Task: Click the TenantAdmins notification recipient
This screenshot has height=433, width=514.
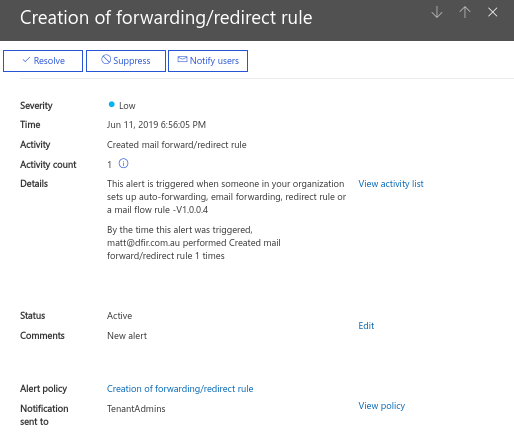Action: [x=136, y=409]
